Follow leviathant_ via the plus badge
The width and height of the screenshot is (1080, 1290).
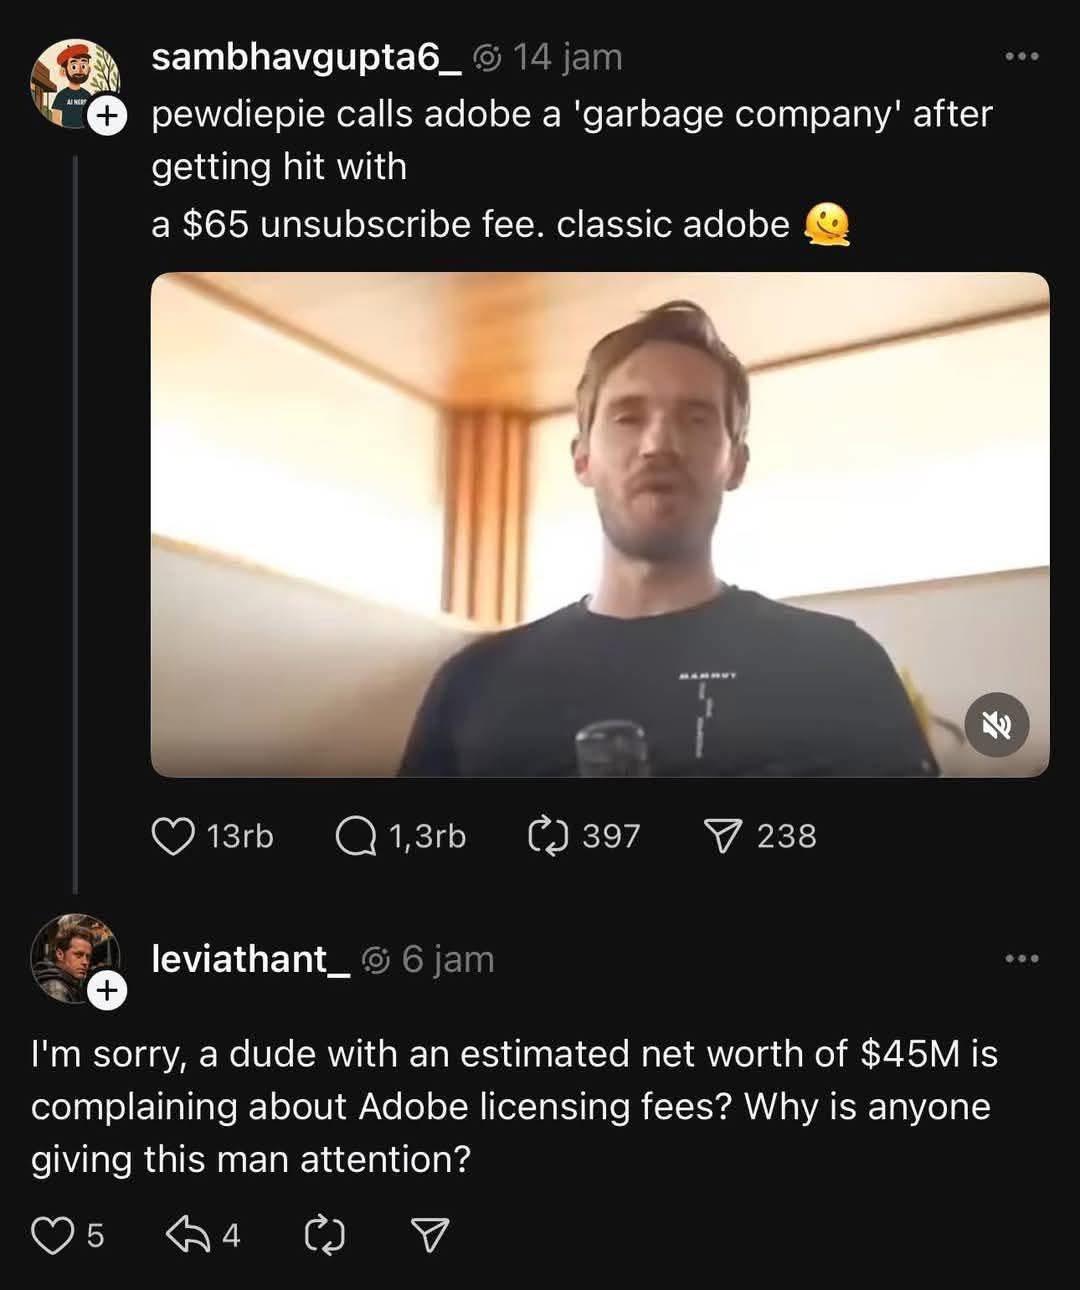[x=105, y=992]
